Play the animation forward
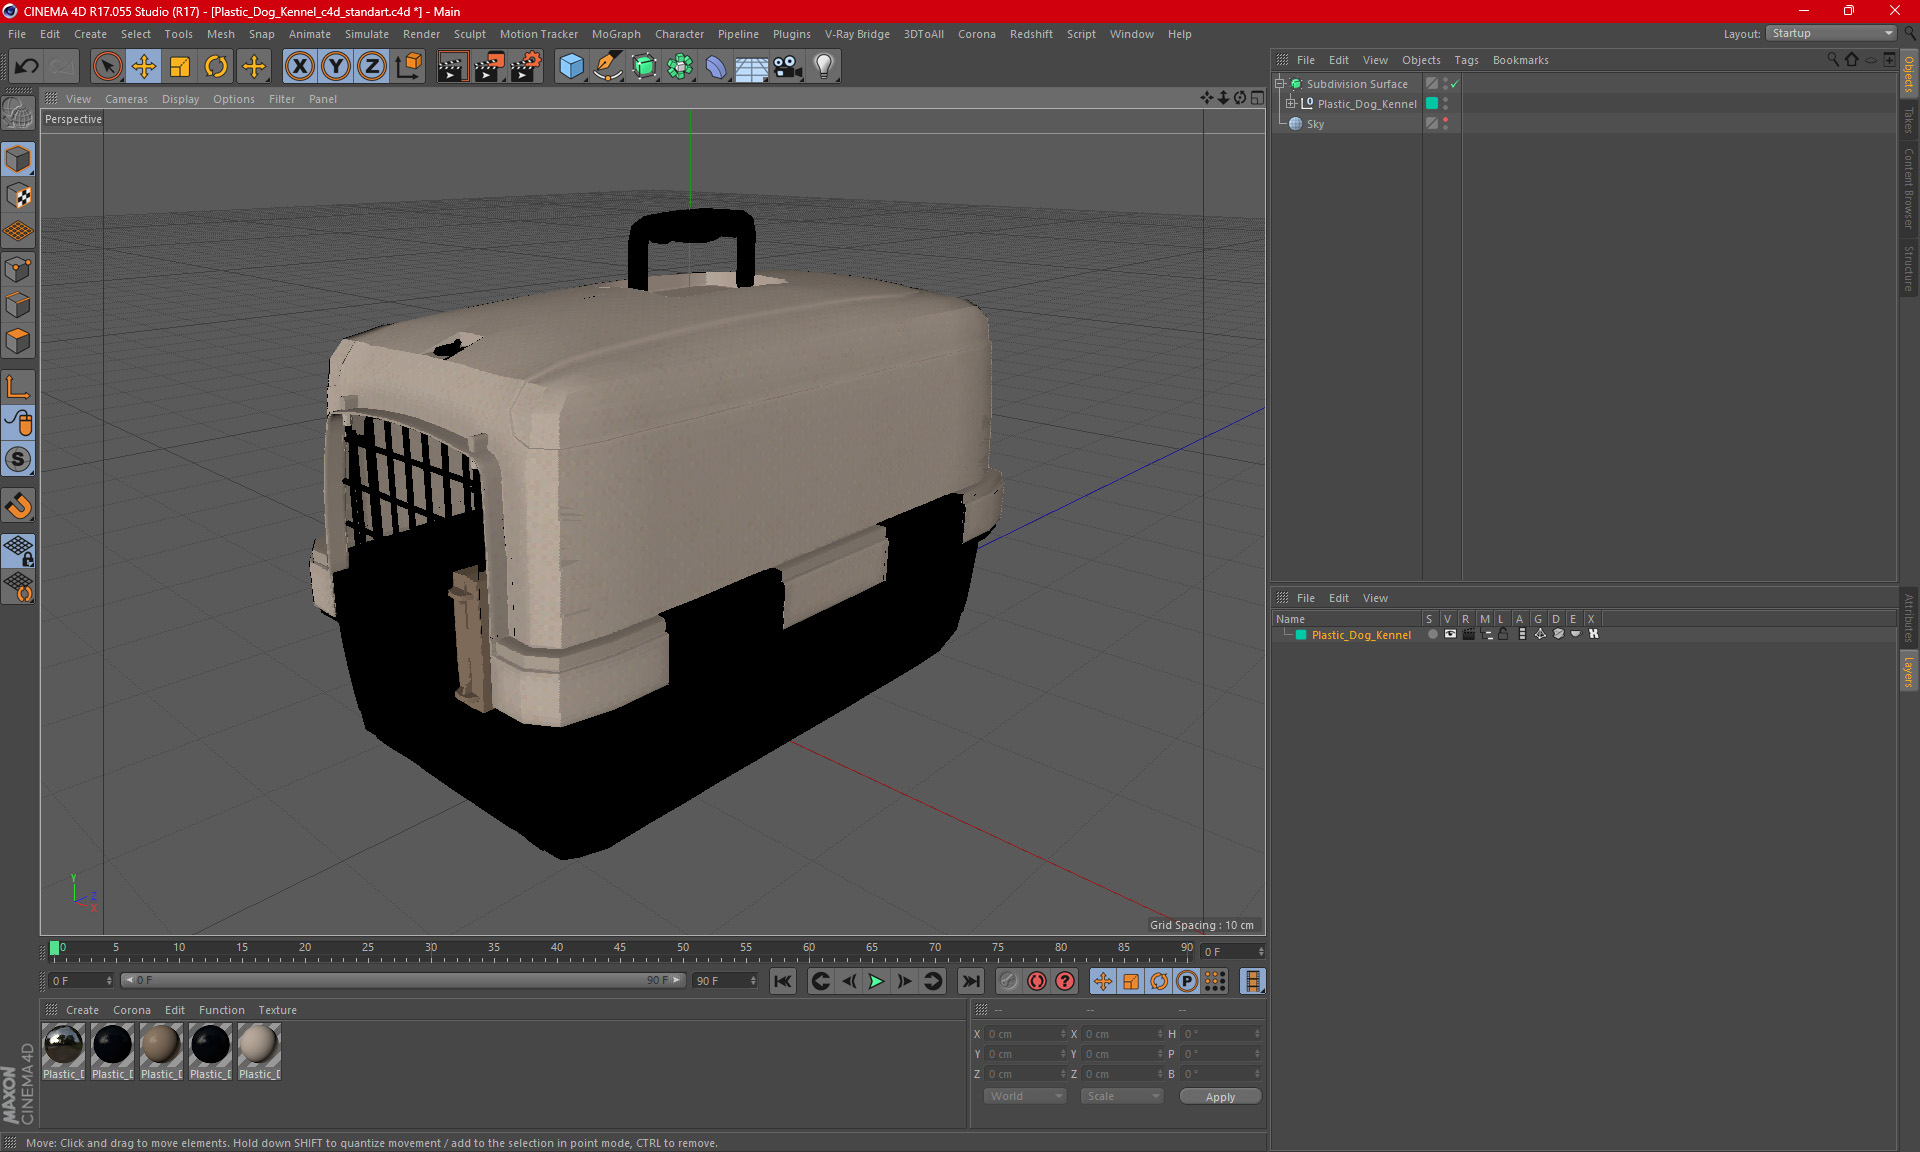The image size is (1920, 1152). (x=876, y=981)
